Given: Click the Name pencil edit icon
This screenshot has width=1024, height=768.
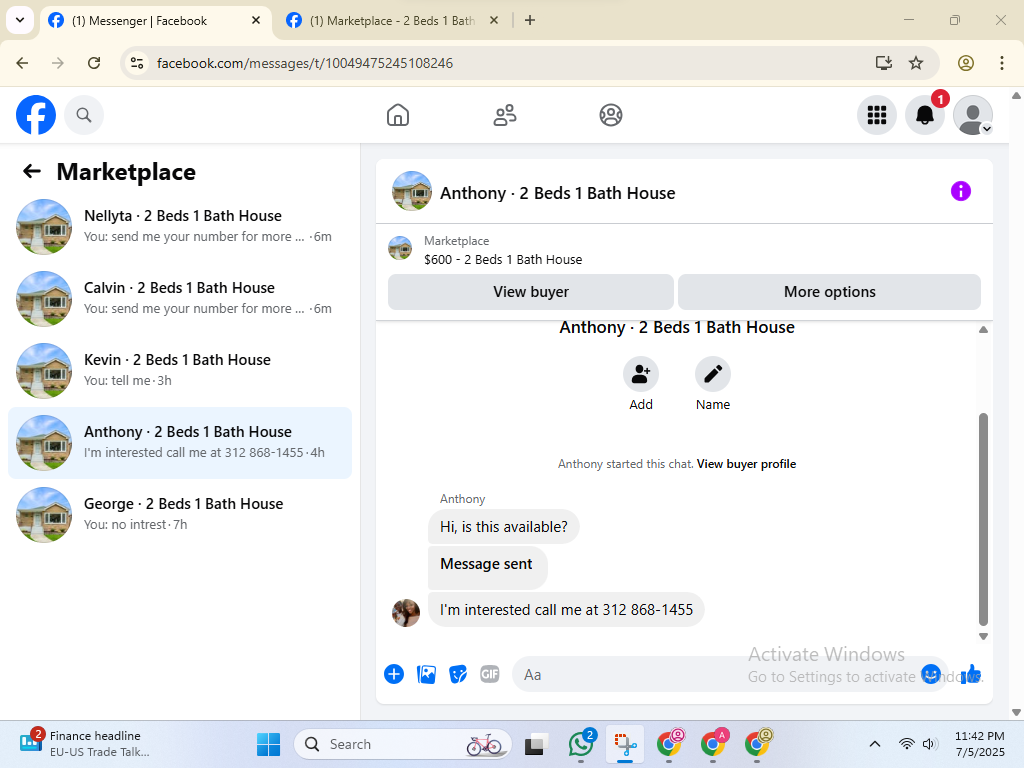Looking at the screenshot, I should click(x=712, y=374).
